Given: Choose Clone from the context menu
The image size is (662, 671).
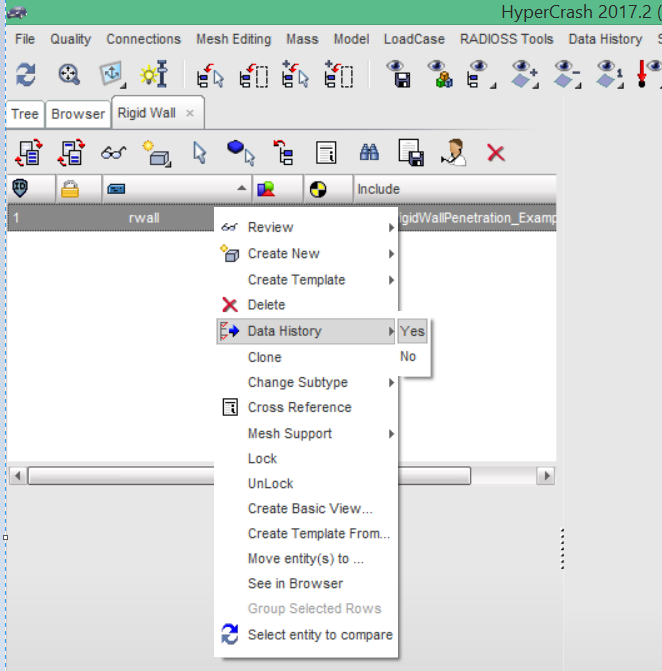Looking at the screenshot, I should (306, 357).
